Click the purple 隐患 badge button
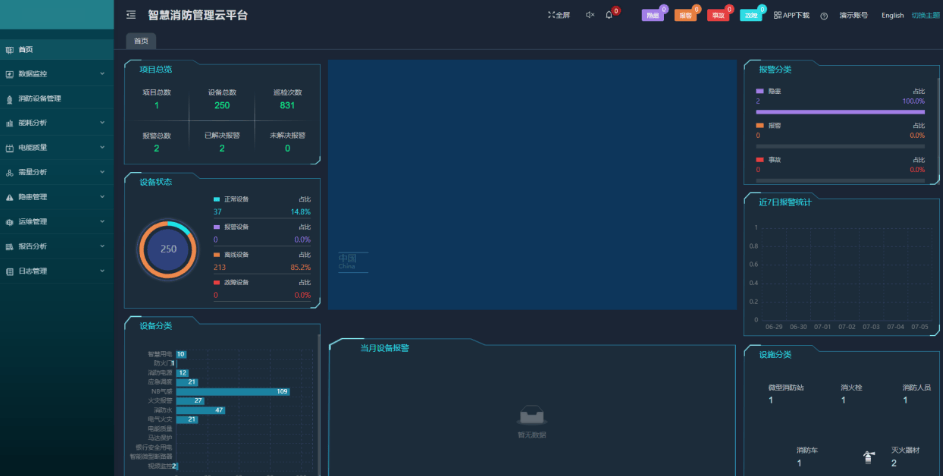 point(652,15)
